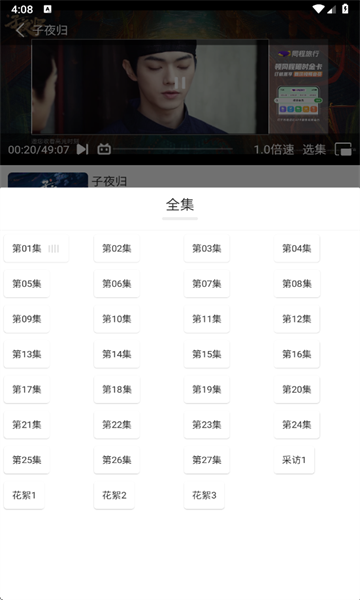360x600 pixels.
Task: Play the 花絮2 behind-the-scenes clip
Action: 114,496
